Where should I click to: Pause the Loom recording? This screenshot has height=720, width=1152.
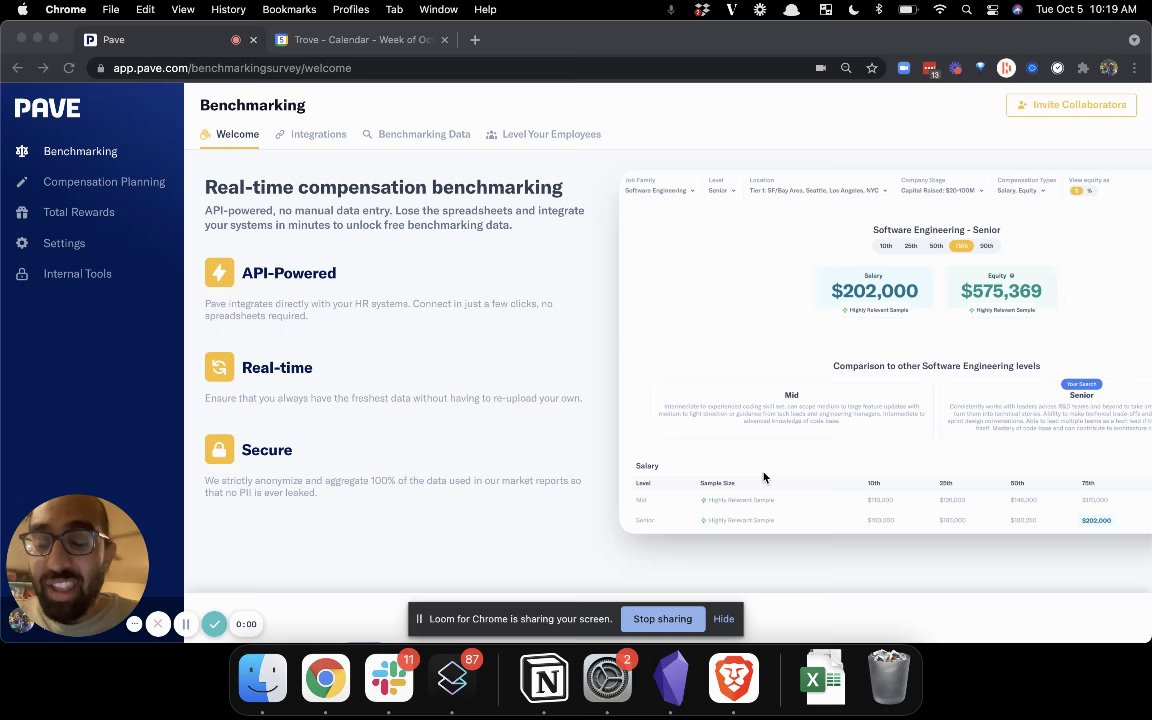[x=186, y=624]
